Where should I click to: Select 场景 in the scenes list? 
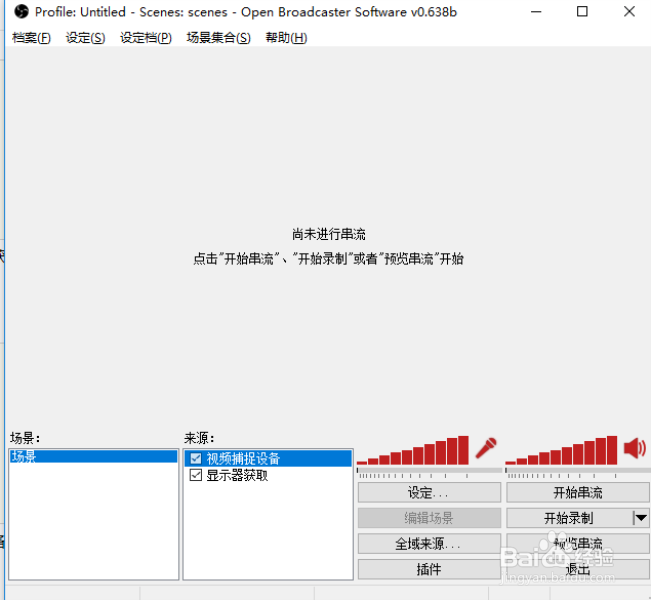pyautogui.click(x=93, y=456)
